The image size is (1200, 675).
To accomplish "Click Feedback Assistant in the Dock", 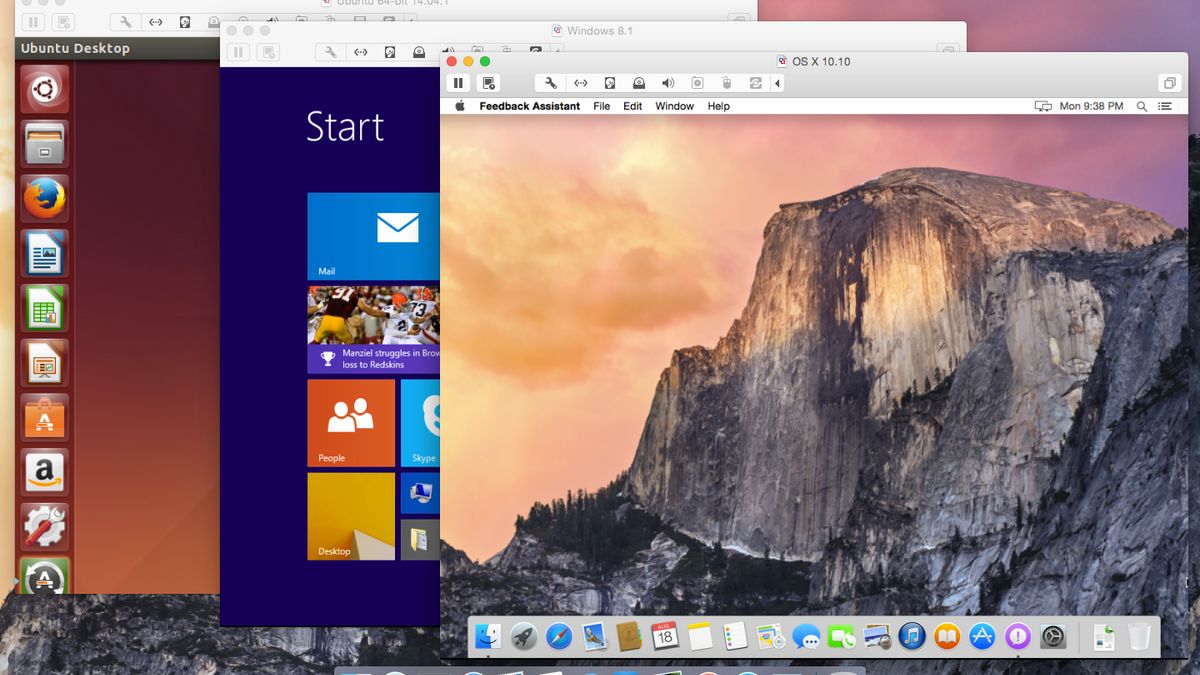I will point(1018,636).
